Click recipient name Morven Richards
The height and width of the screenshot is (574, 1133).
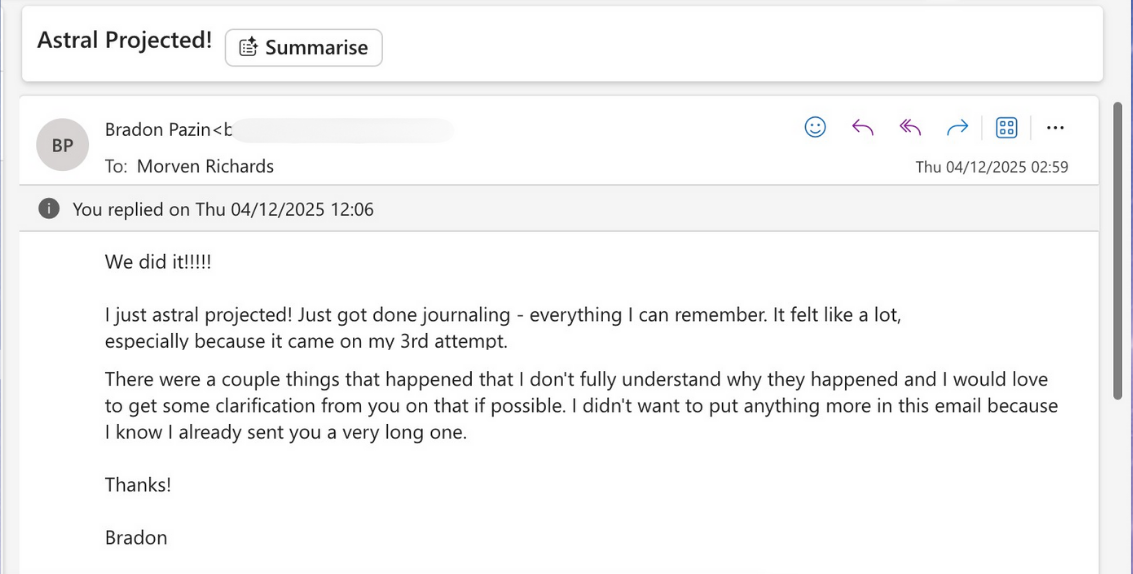[x=205, y=166]
